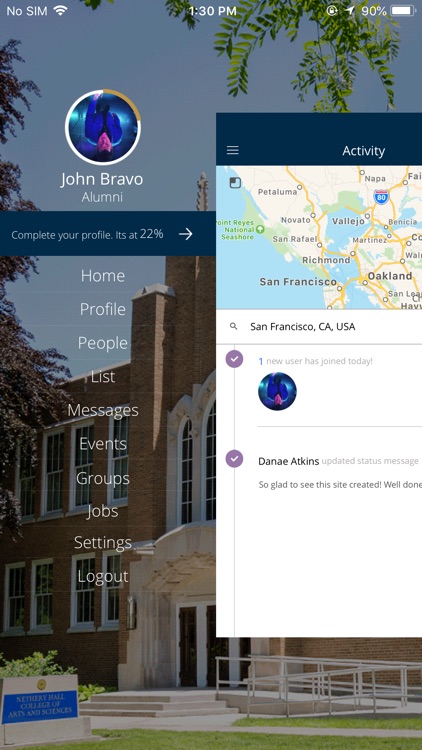This screenshot has width=422, height=750.
Task: Open Home from the side menu
Action: tap(103, 276)
